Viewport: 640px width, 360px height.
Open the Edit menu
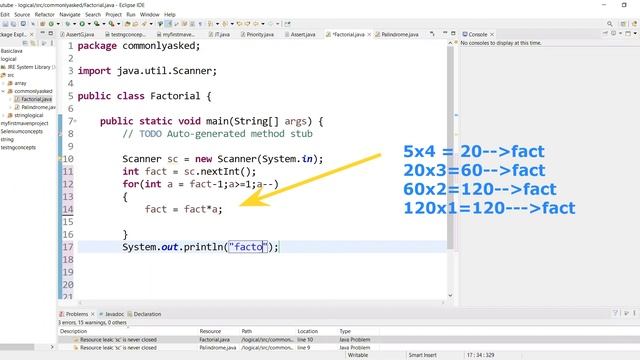click(x=5, y=15)
